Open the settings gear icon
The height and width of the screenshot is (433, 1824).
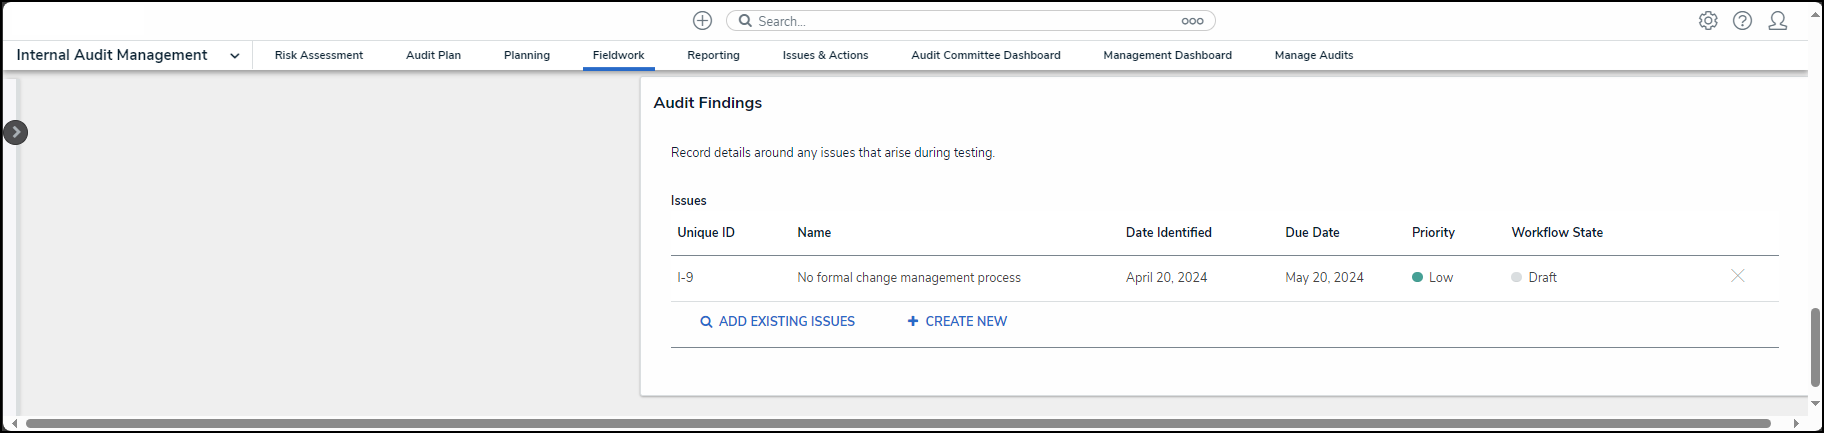[1708, 21]
